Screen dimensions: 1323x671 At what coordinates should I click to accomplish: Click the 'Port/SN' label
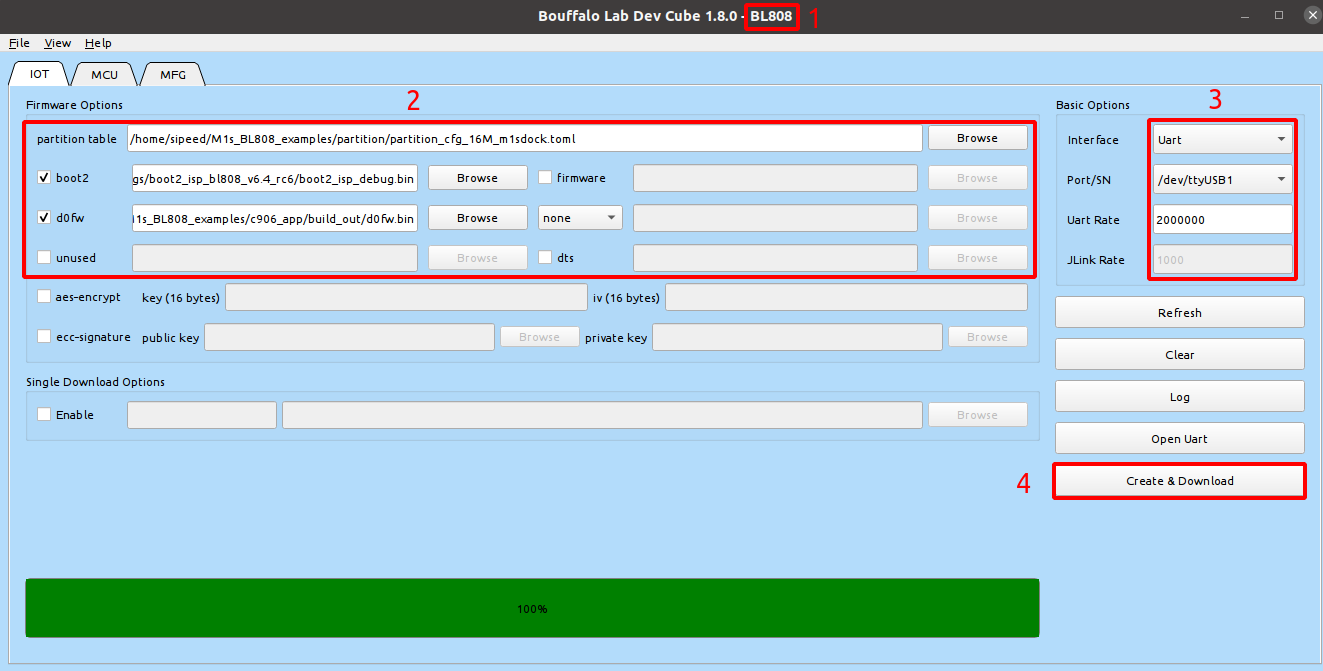click(x=1089, y=180)
